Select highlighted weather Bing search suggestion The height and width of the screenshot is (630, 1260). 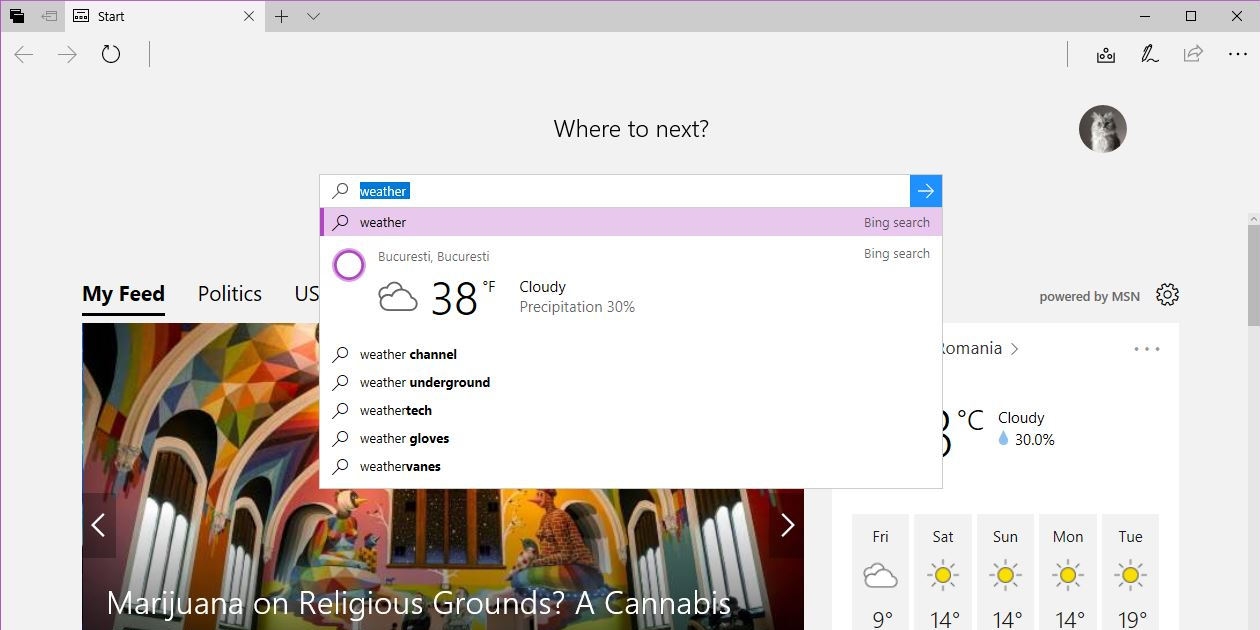(x=631, y=222)
